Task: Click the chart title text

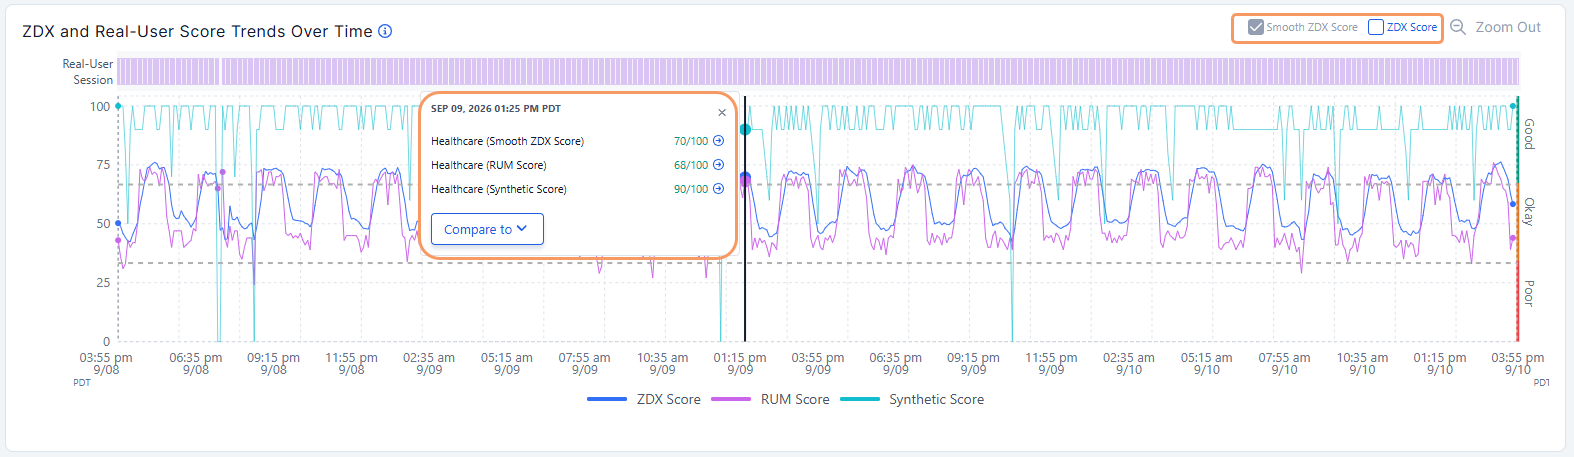Action: [197, 31]
